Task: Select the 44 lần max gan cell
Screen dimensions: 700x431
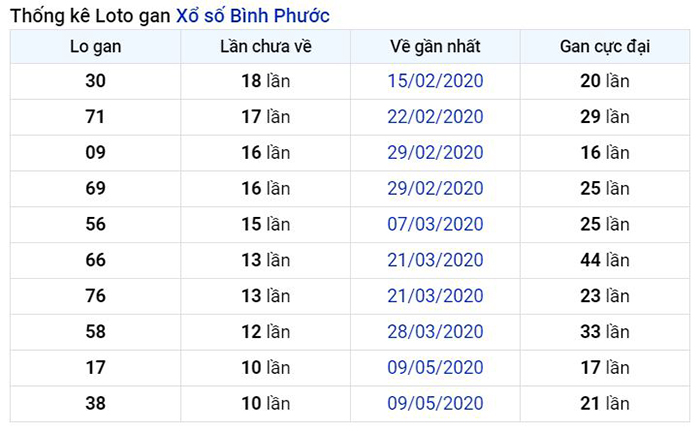Action: [605, 260]
